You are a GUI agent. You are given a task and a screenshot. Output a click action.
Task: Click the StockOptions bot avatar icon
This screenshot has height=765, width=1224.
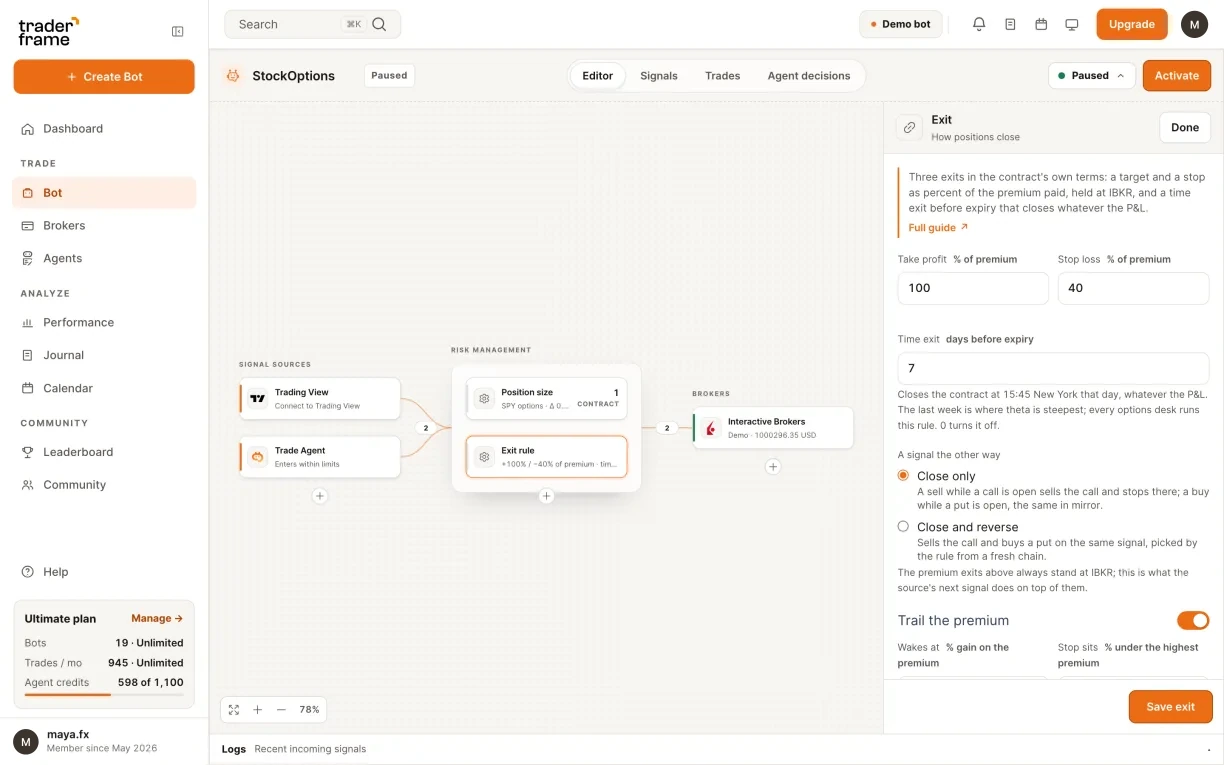tap(233, 75)
